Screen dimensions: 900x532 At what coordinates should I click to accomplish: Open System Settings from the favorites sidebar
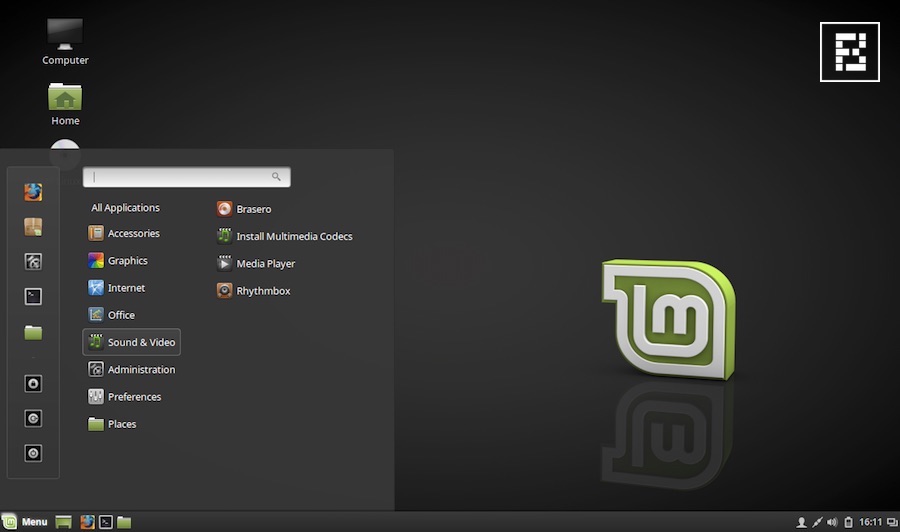33,262
